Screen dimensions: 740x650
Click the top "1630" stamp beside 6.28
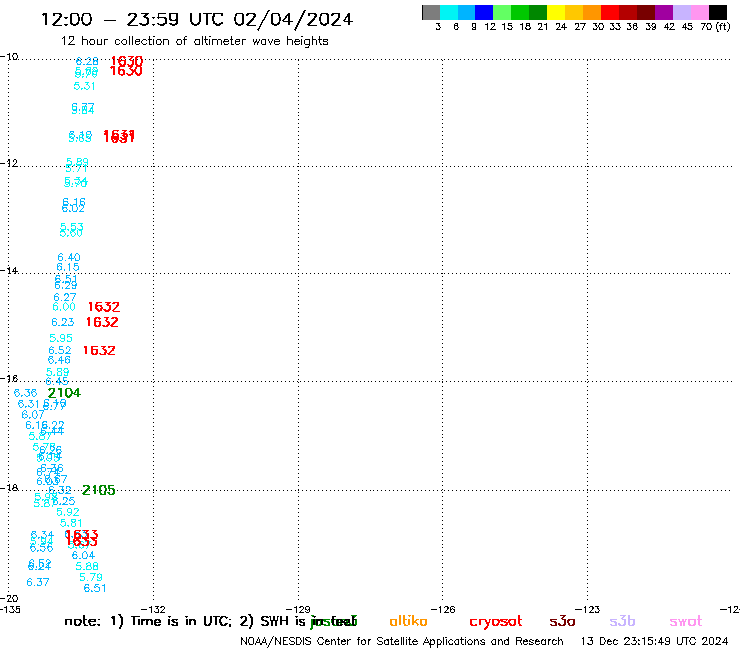coord(126,61)
